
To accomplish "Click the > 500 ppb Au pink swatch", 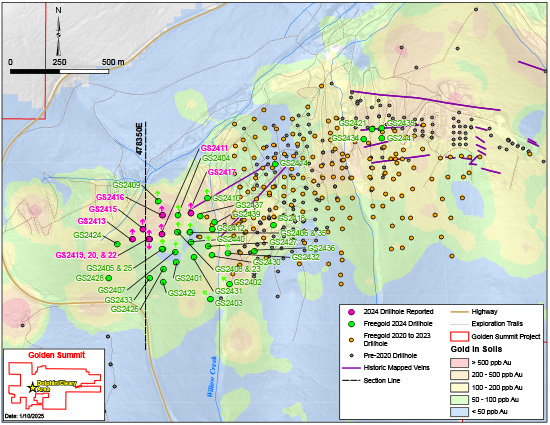I will [459, 363].
